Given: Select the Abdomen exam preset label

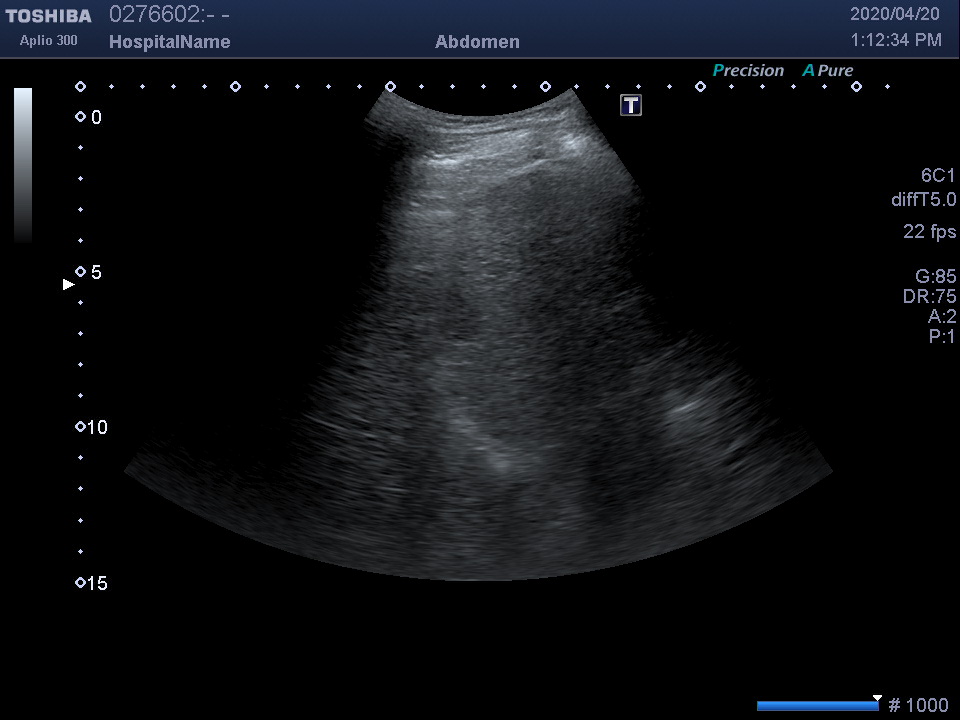Looking at the screenshot, I should (477, 42).
